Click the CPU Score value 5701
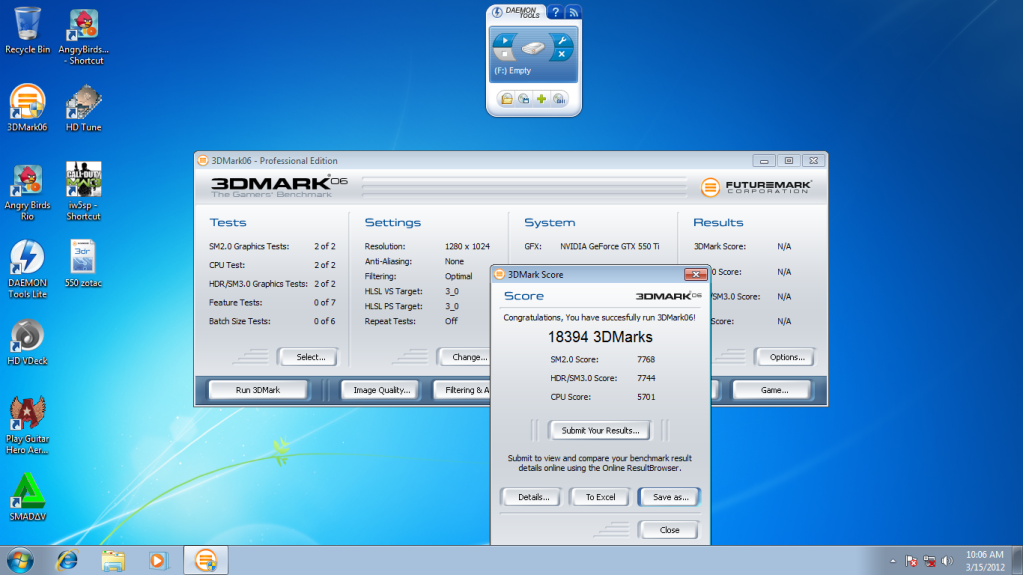This screenshot has width=1023, height=575. (x=645, y=397)
